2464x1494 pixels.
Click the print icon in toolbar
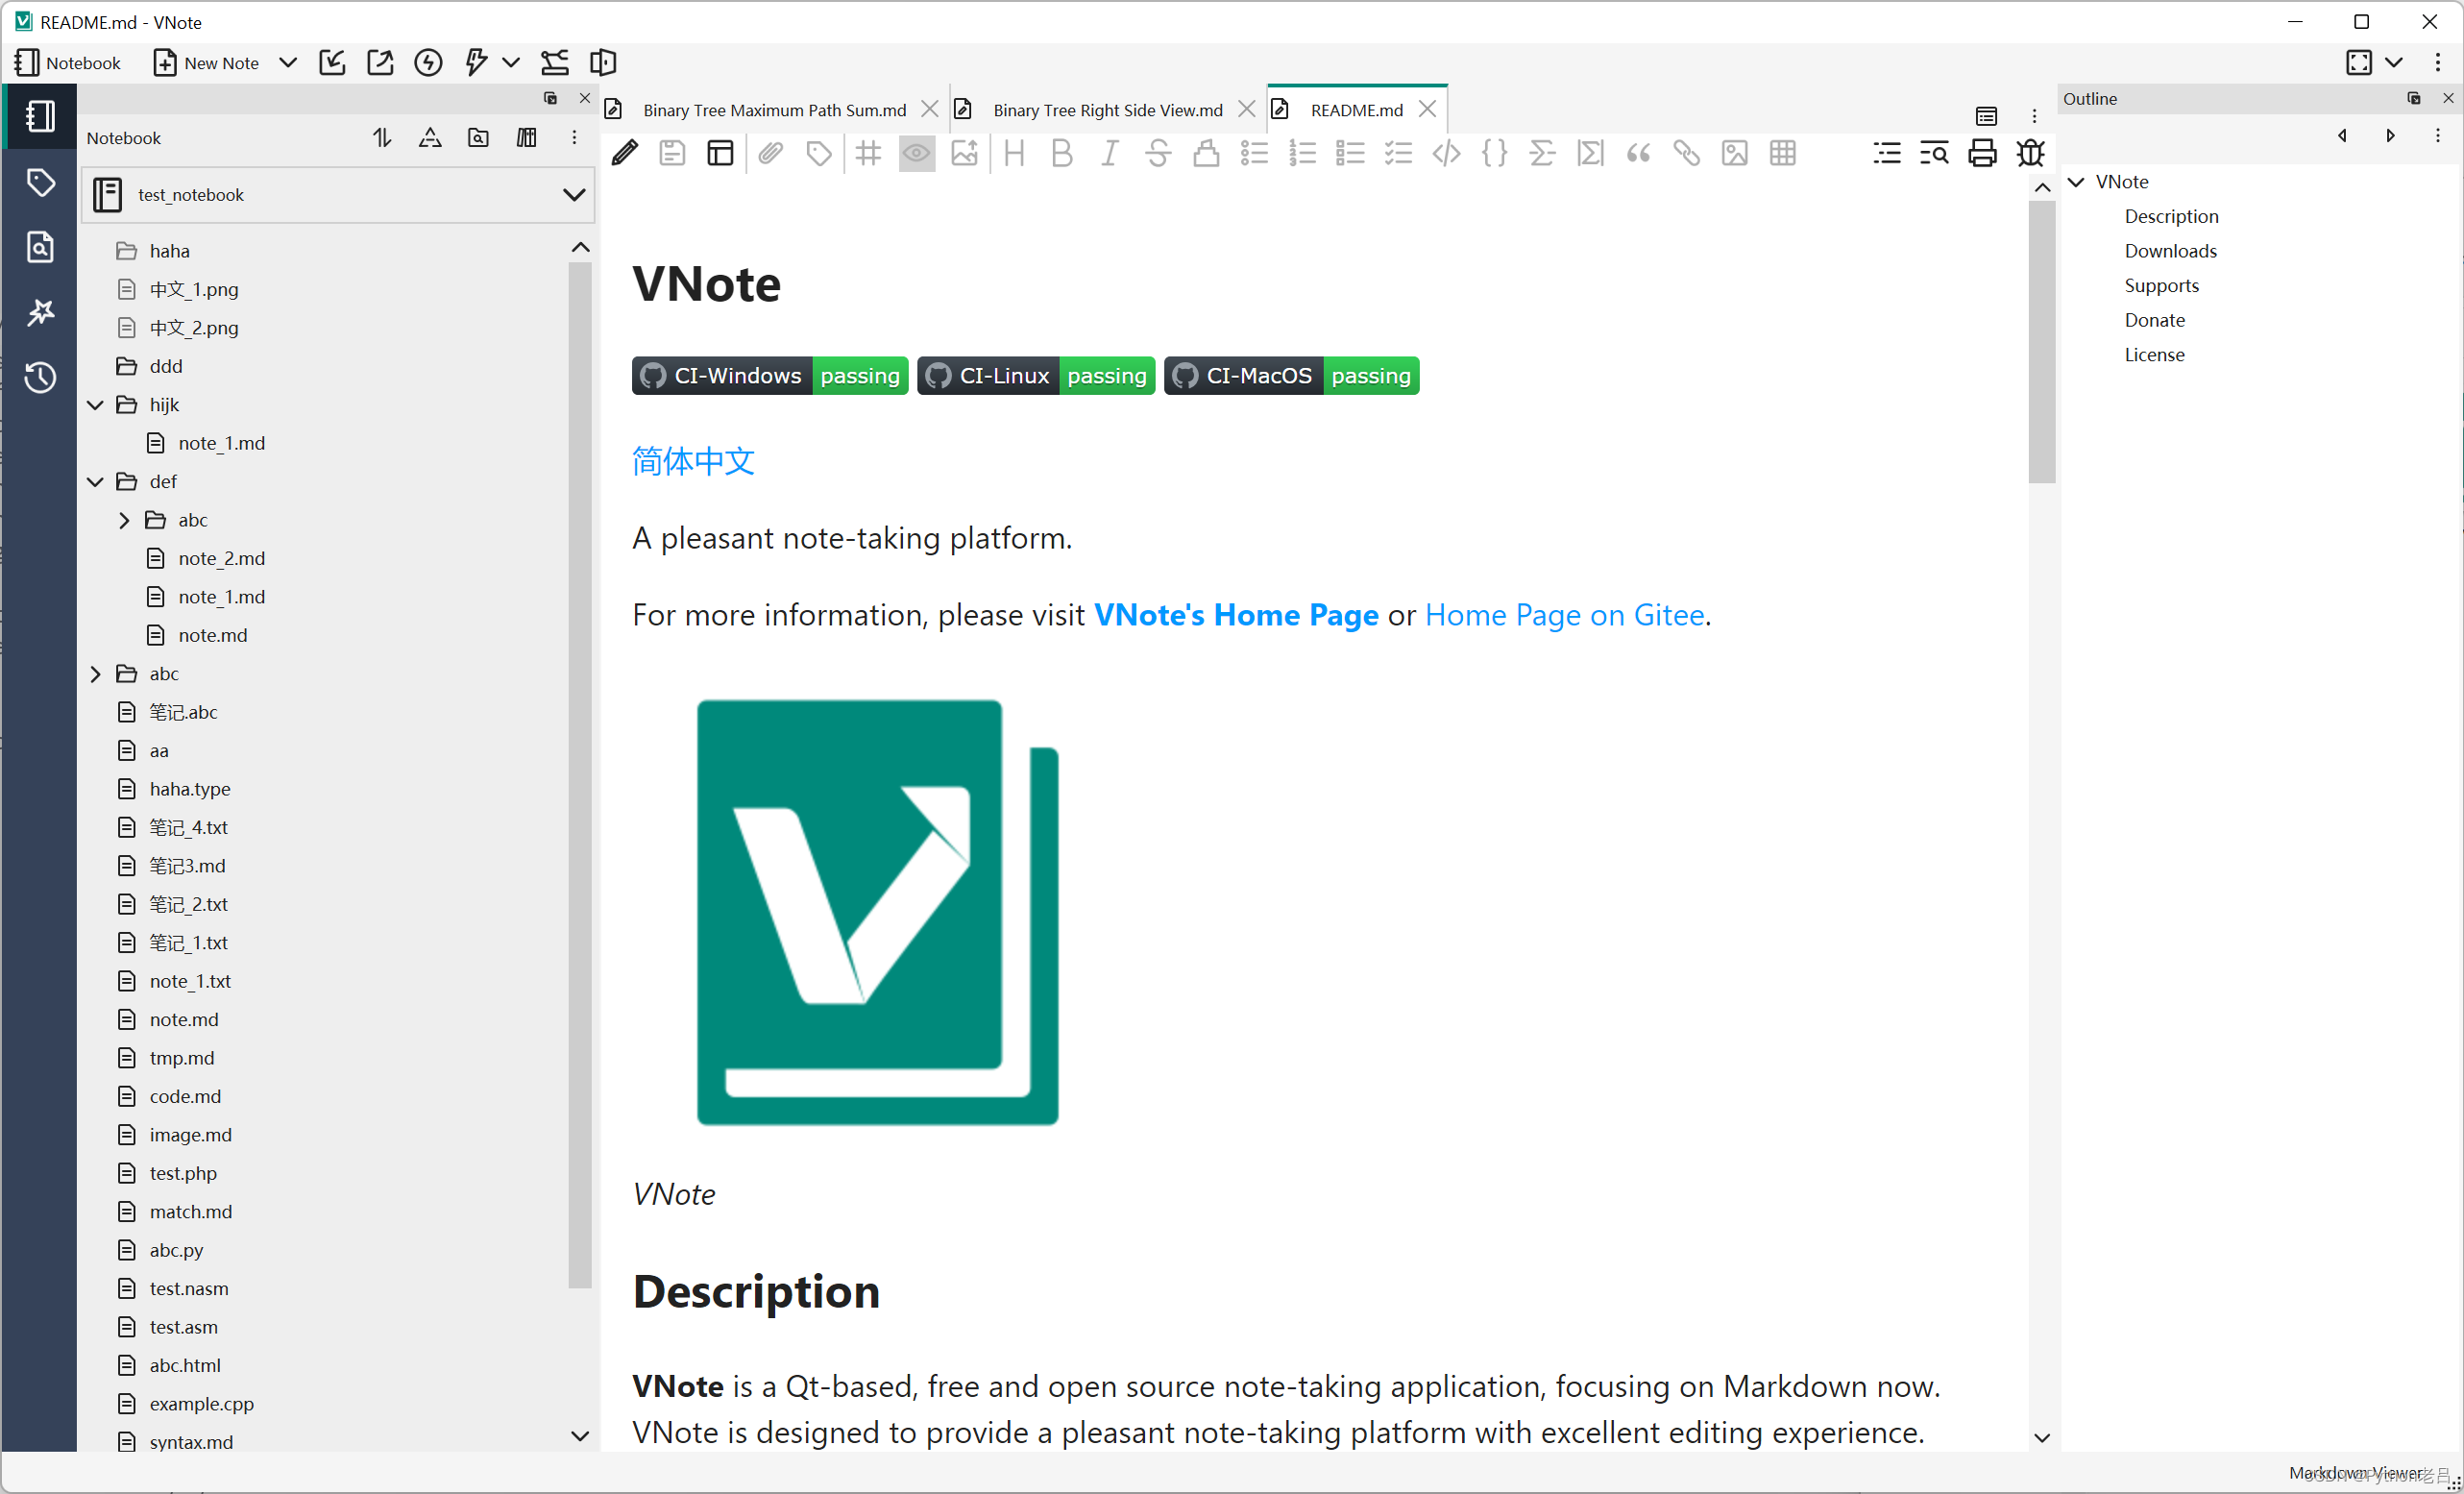pos(1982,155)
